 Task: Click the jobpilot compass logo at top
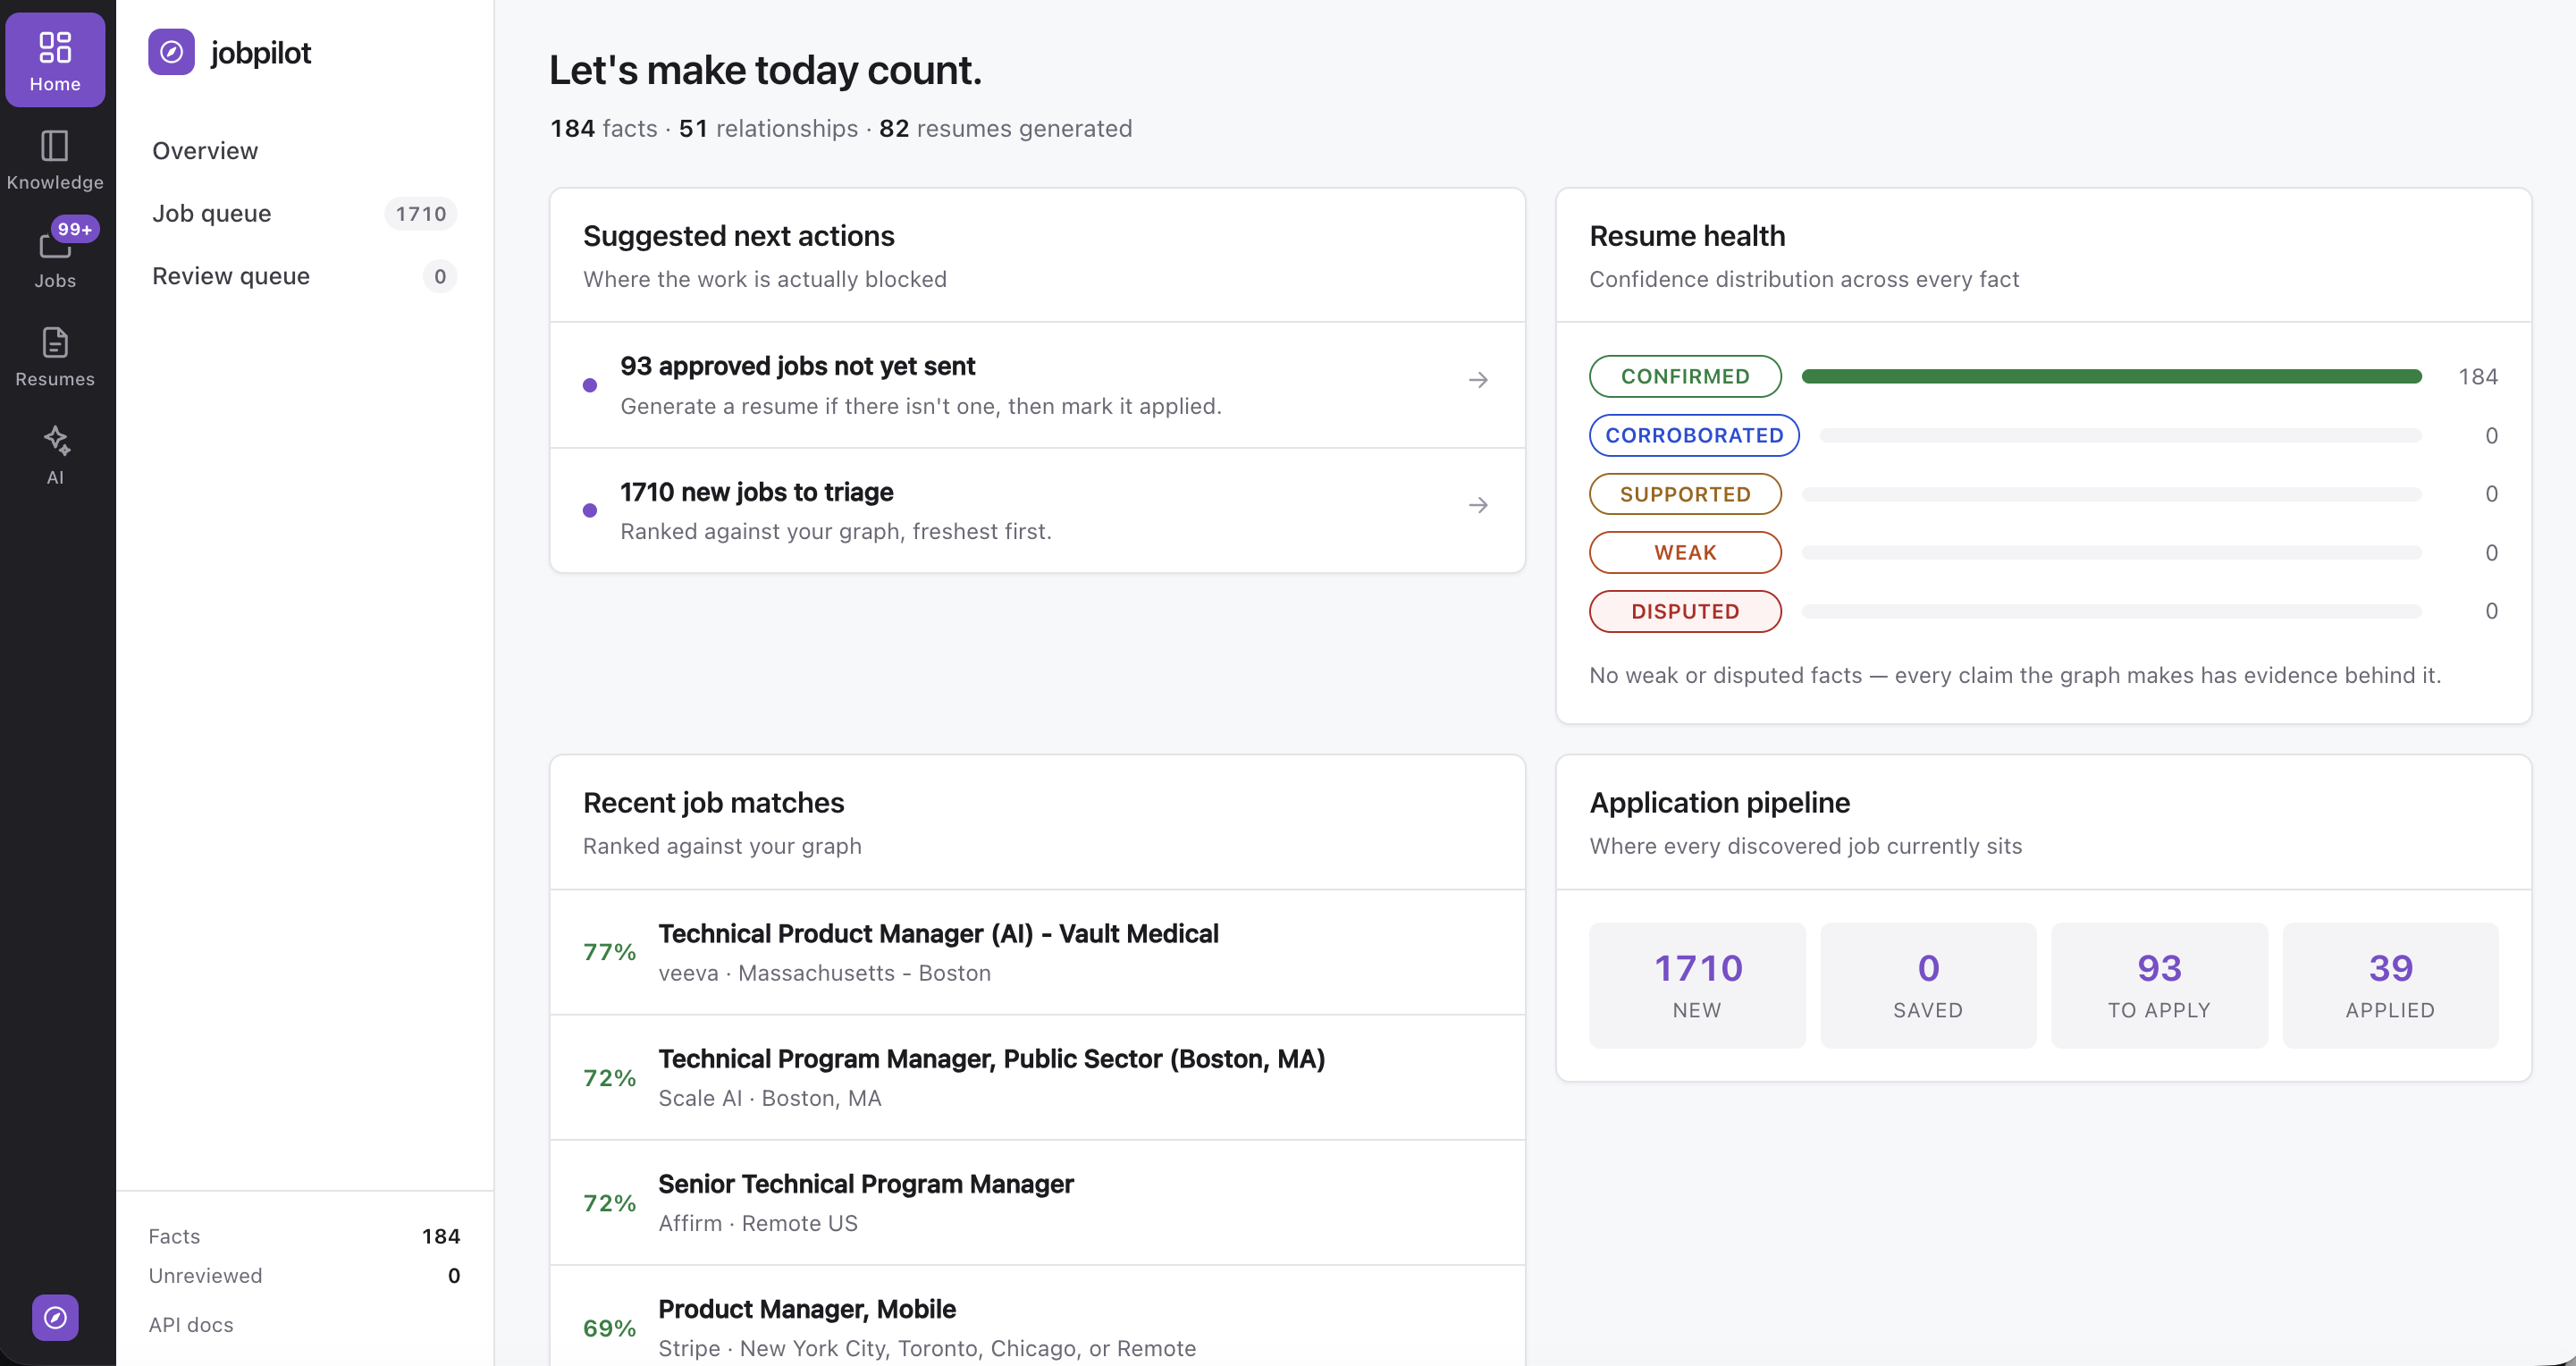172,52
